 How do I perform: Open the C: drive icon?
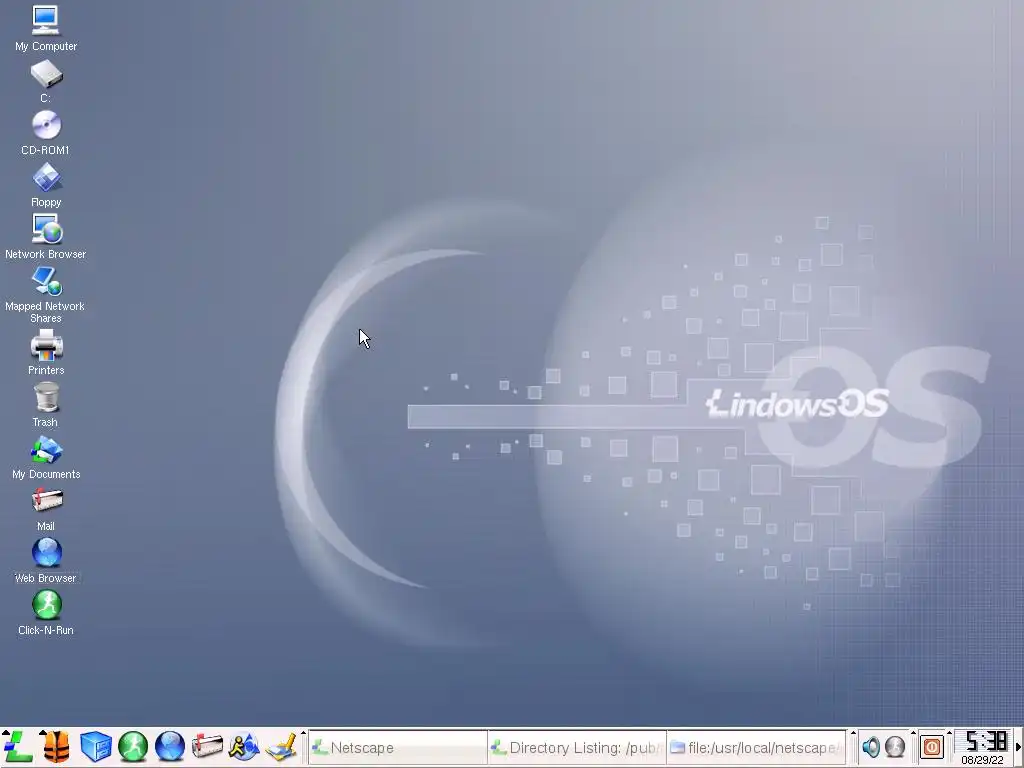pyautogui.click(x=46, y=82)
